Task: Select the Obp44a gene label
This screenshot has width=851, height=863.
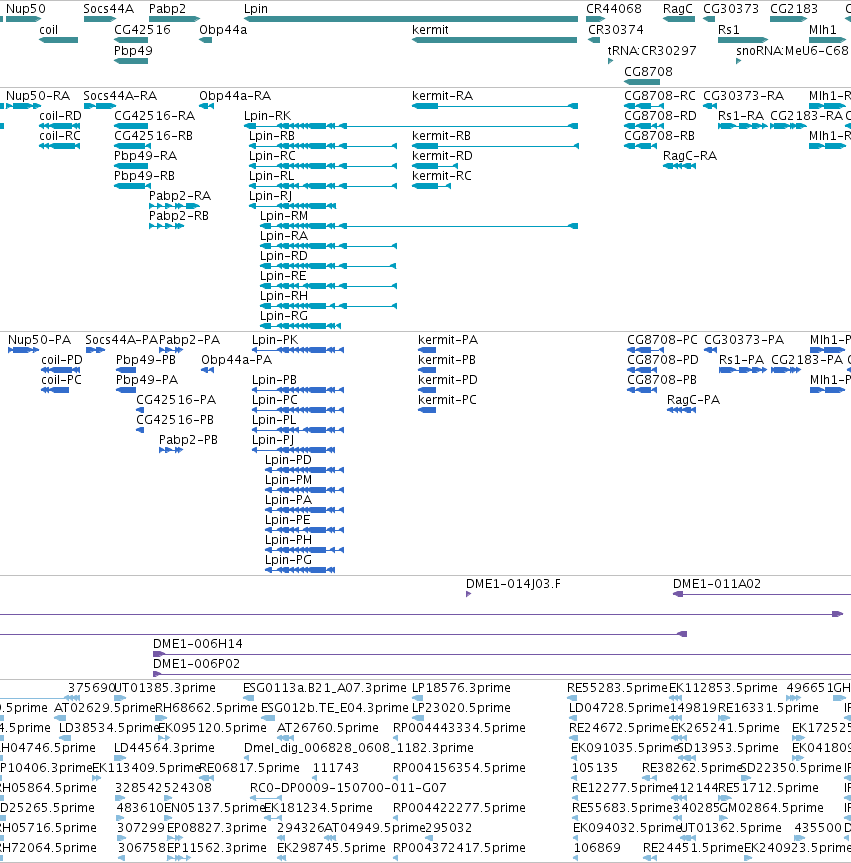Action: (223, 30)
